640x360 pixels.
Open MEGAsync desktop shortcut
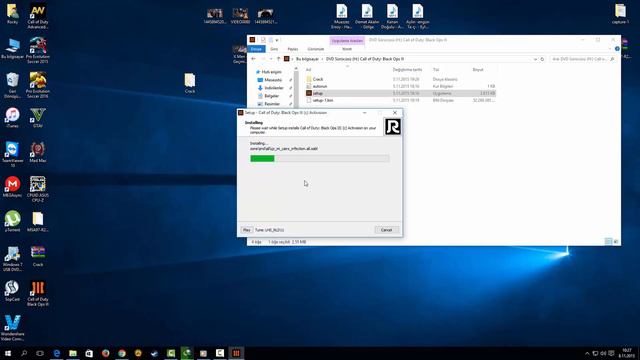pos(12,187)
